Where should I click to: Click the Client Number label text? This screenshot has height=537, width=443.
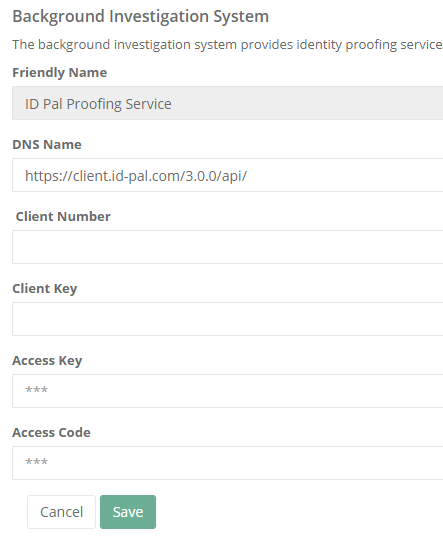click(x=63, y=216)
